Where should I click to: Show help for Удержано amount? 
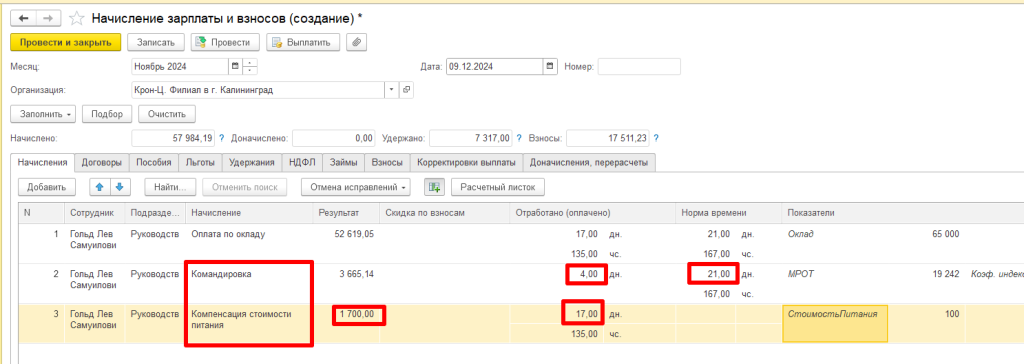pos(519,139)
